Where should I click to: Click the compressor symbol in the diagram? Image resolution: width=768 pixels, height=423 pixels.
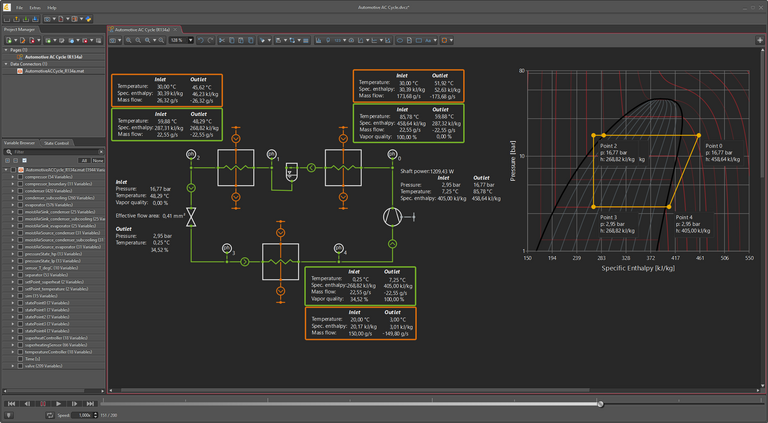391,215
